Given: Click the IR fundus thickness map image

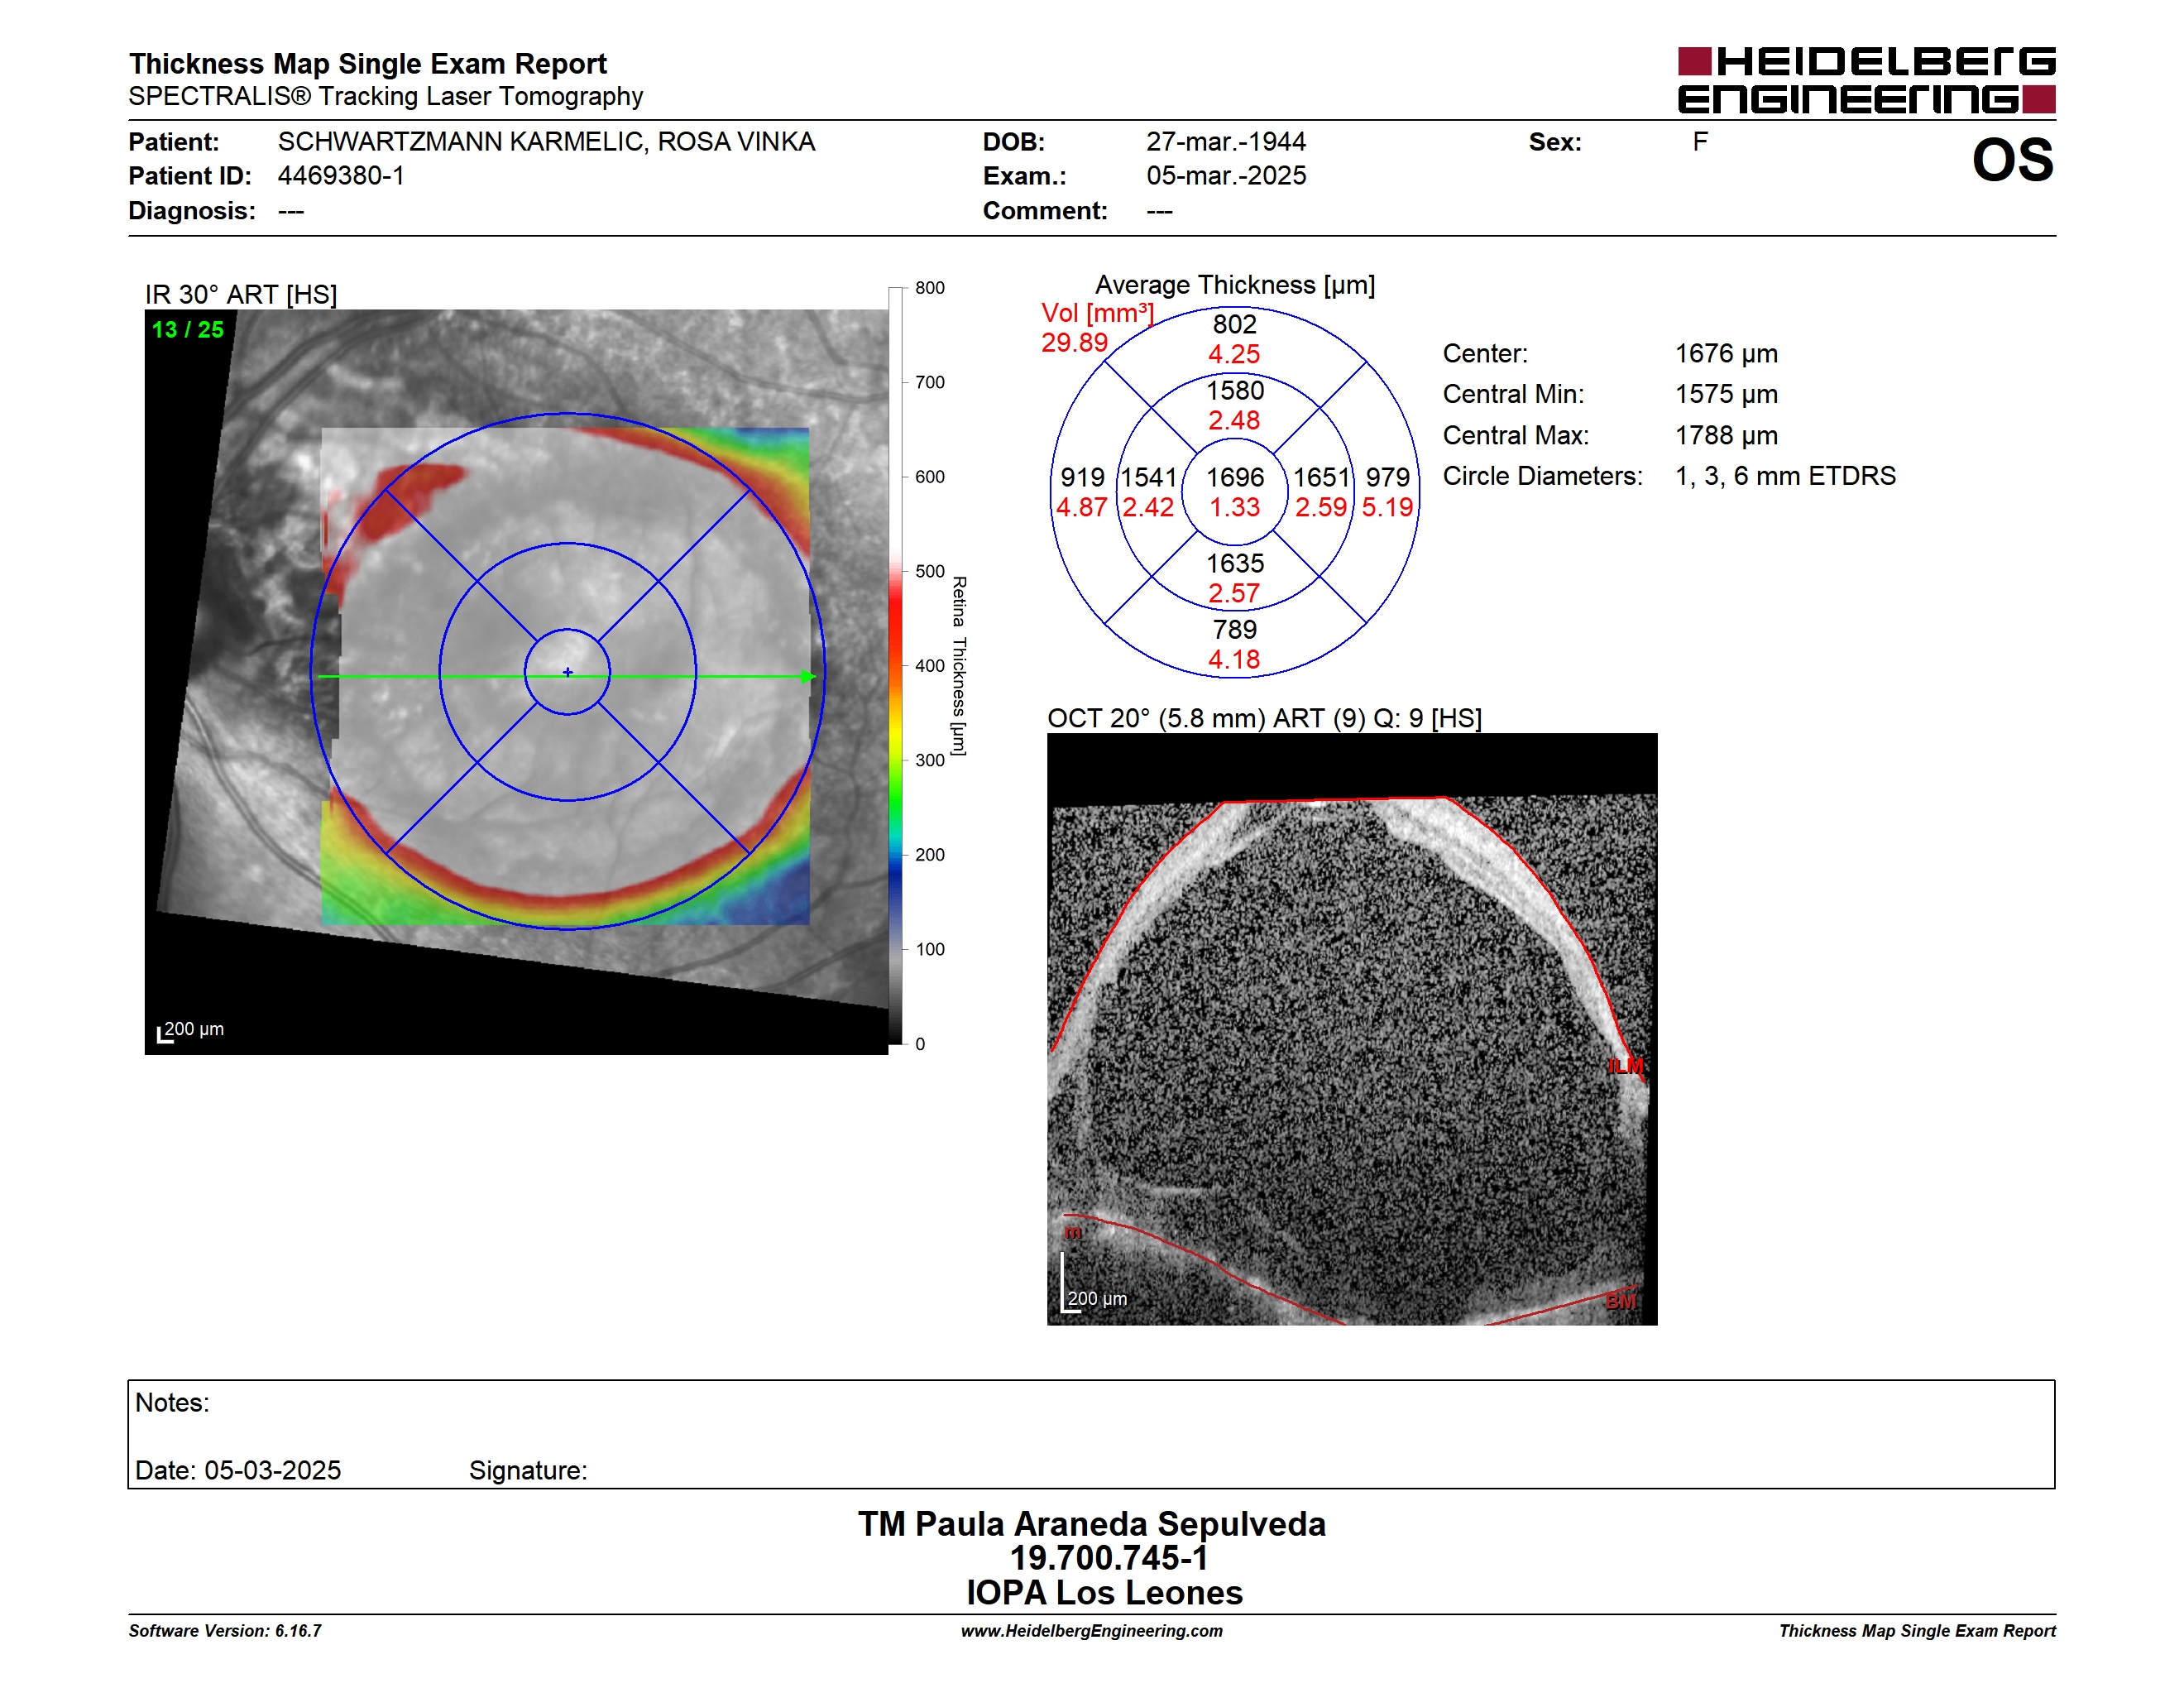Looking at the screenshot, I should (516, 681).
